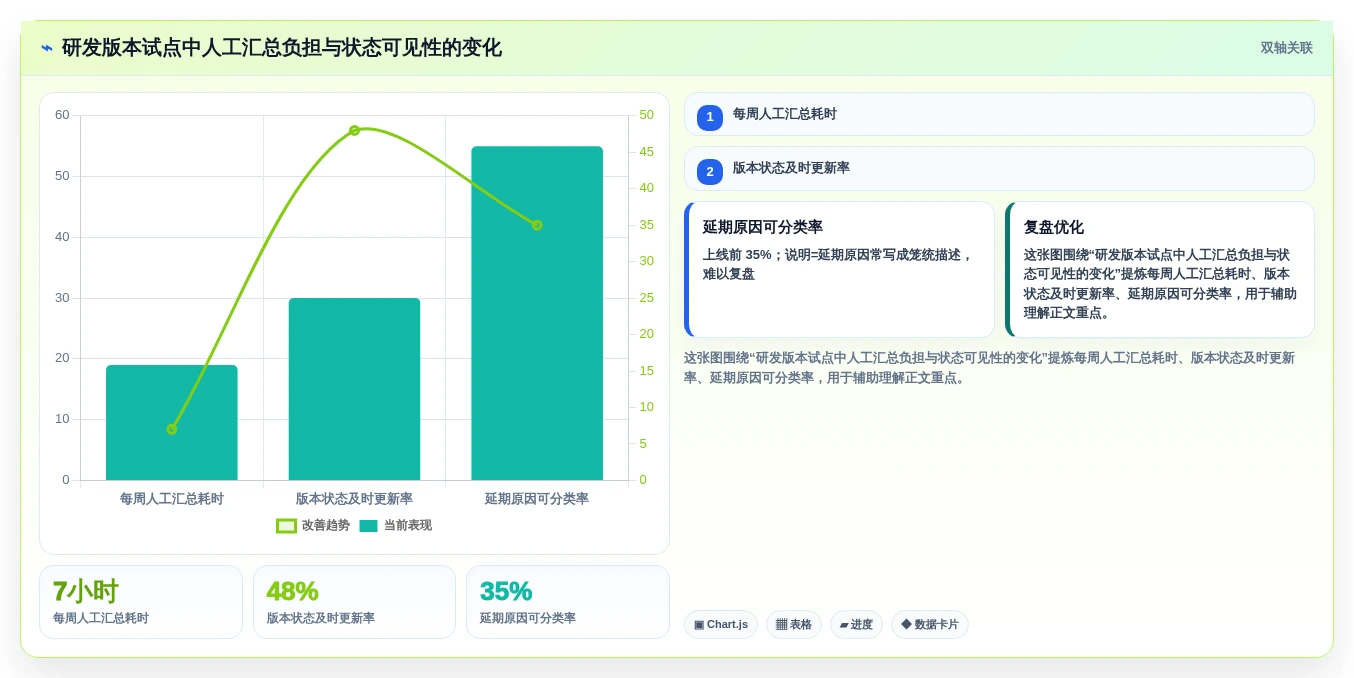Open list item 版本状态及时更新率
Image resolution: width=1354 pixels, height=678 pixels.
point(999,169)
